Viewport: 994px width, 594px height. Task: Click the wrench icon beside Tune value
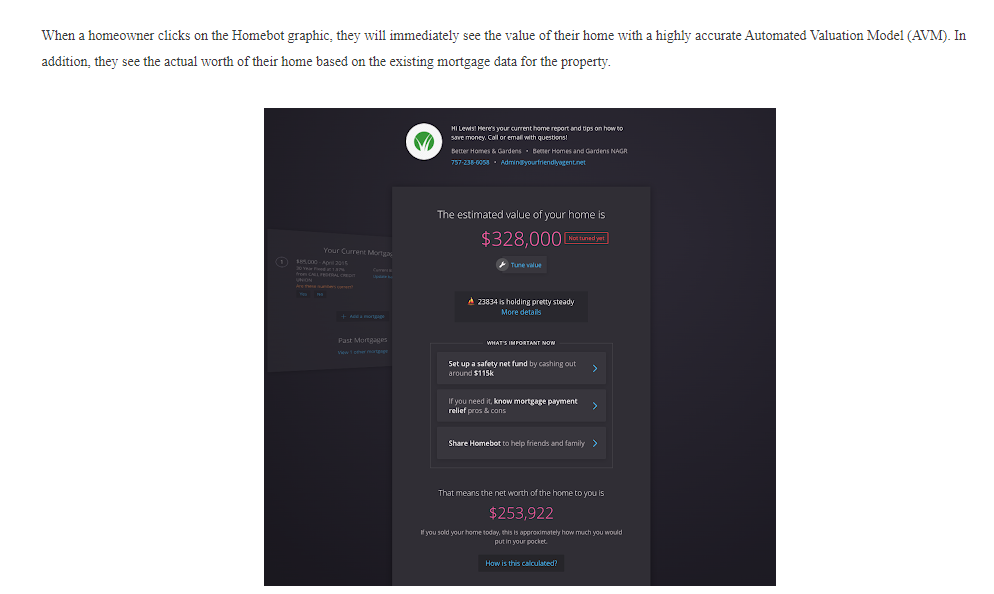[x=503, y=265]
